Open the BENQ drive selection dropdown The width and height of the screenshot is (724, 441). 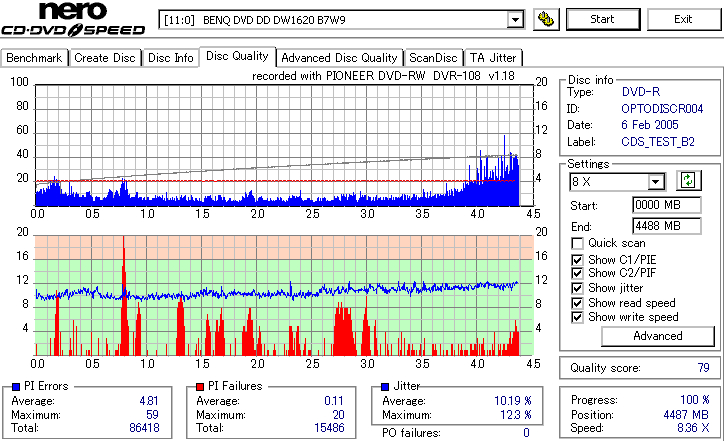pos(515,20)
